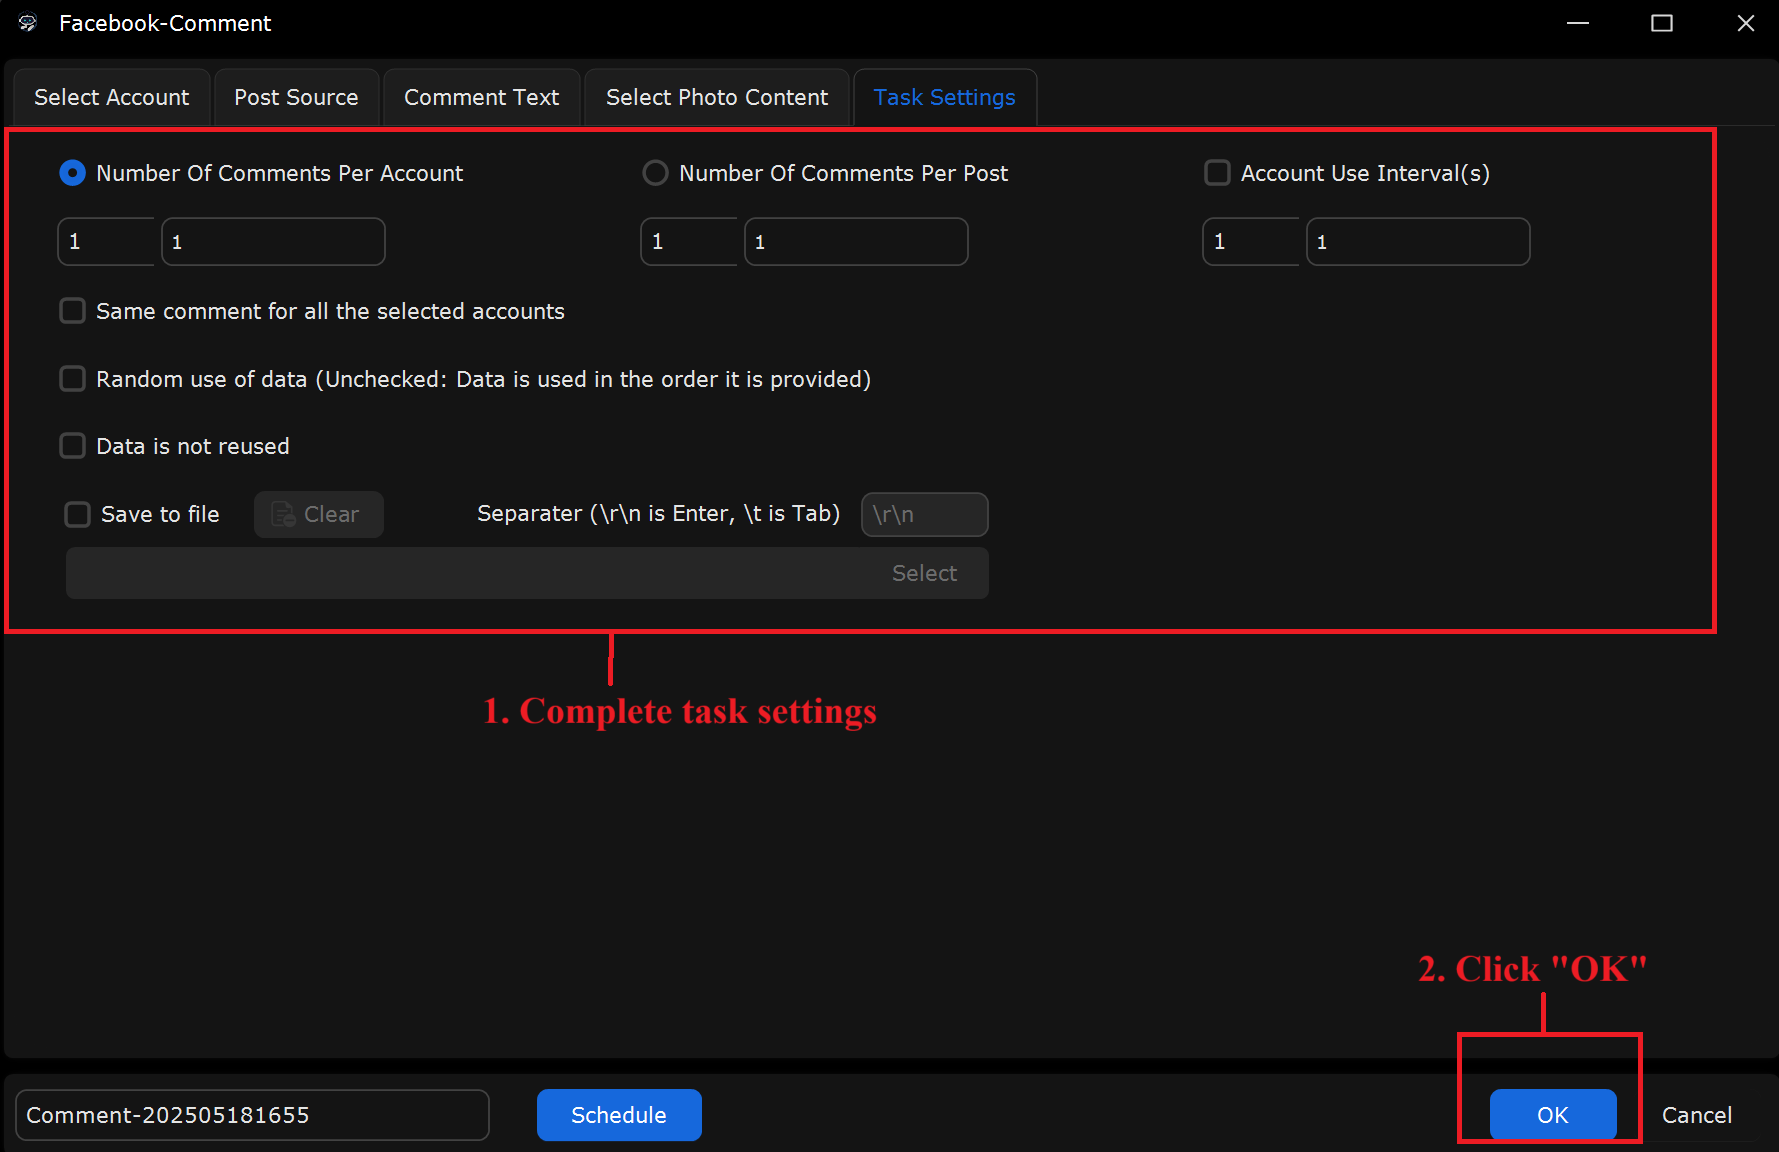Open the Select Photo Content tab
The image size is (1779, 1152).
tap(717, 97)
